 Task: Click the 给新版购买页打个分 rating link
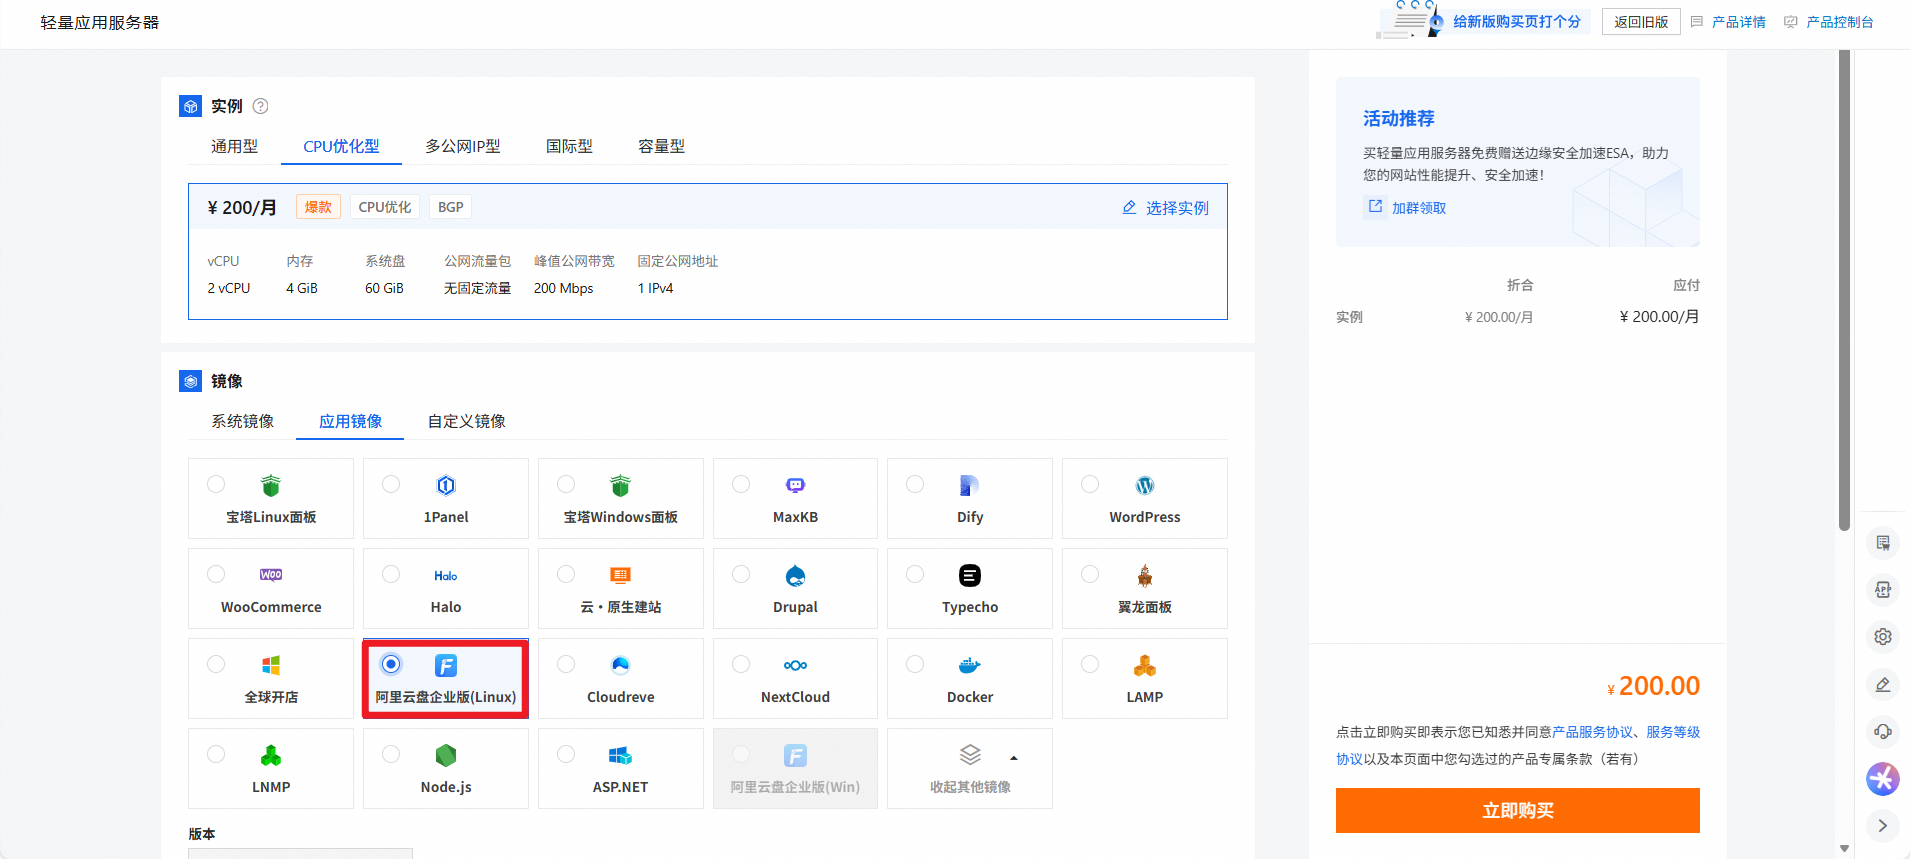click(1516, 22)
